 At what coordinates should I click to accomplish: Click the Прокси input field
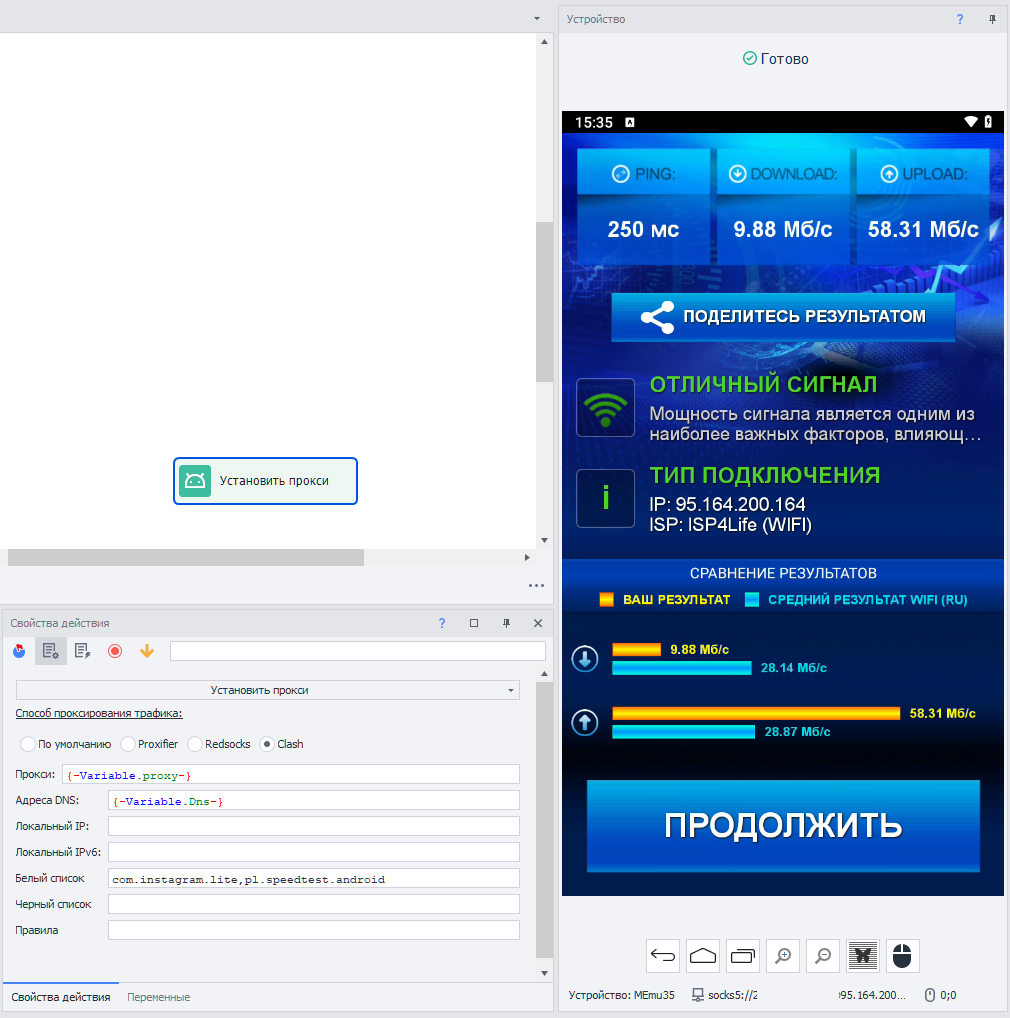291,775
